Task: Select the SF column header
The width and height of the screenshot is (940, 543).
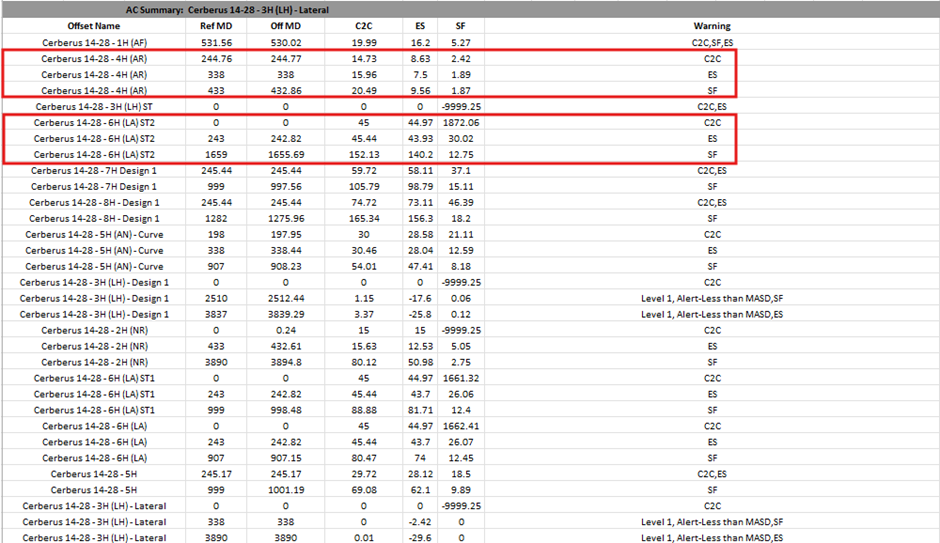Action: [x=460, y=25]
